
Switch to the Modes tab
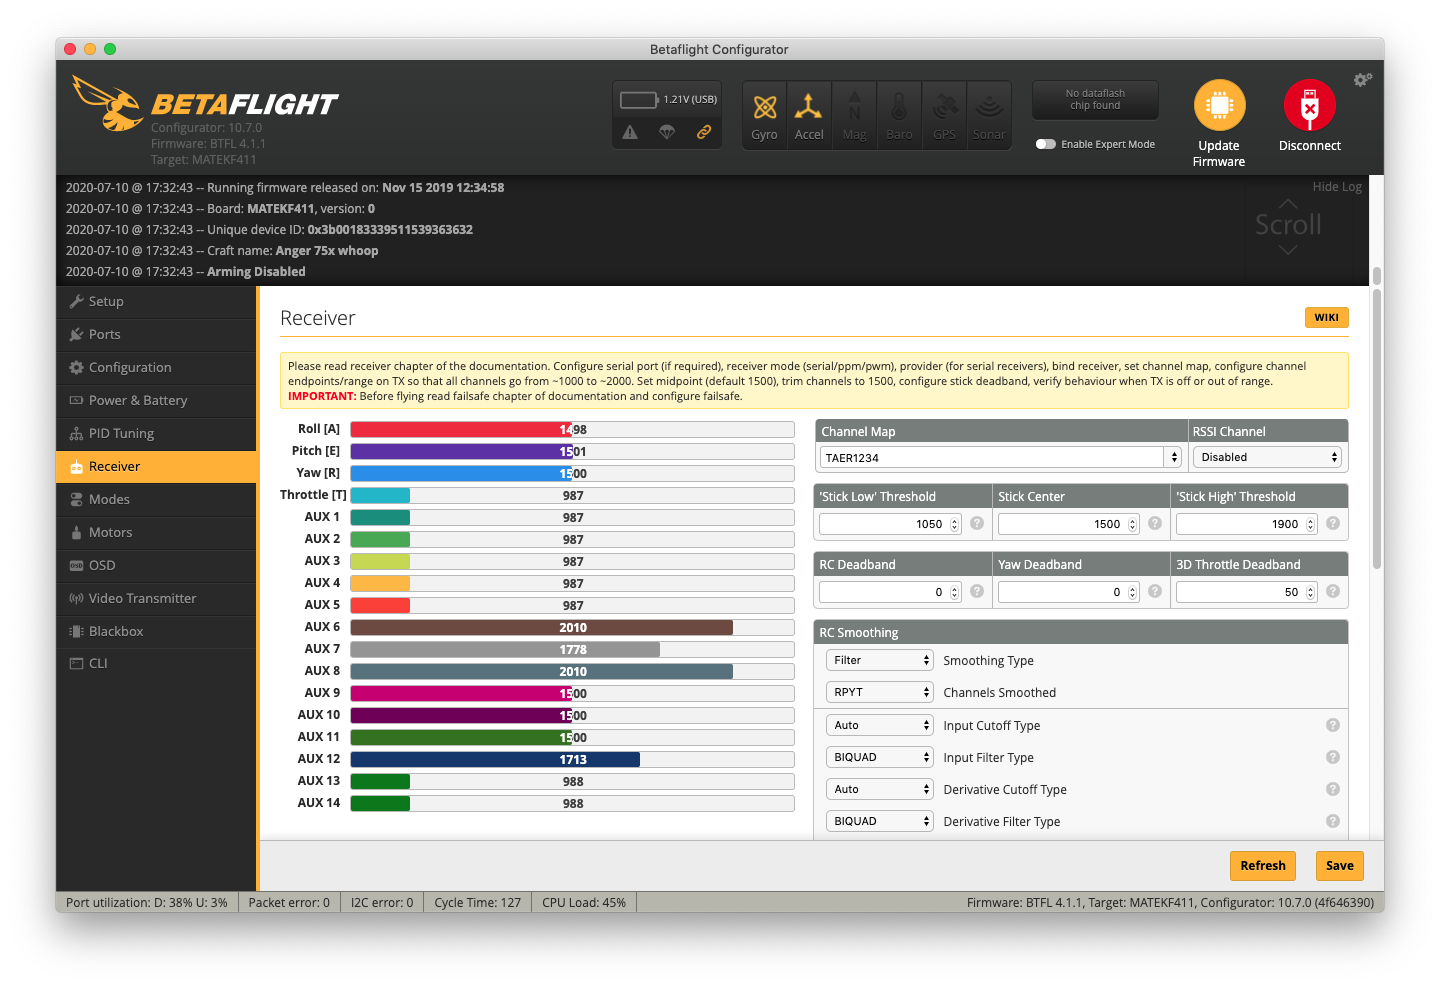[157, 499]
